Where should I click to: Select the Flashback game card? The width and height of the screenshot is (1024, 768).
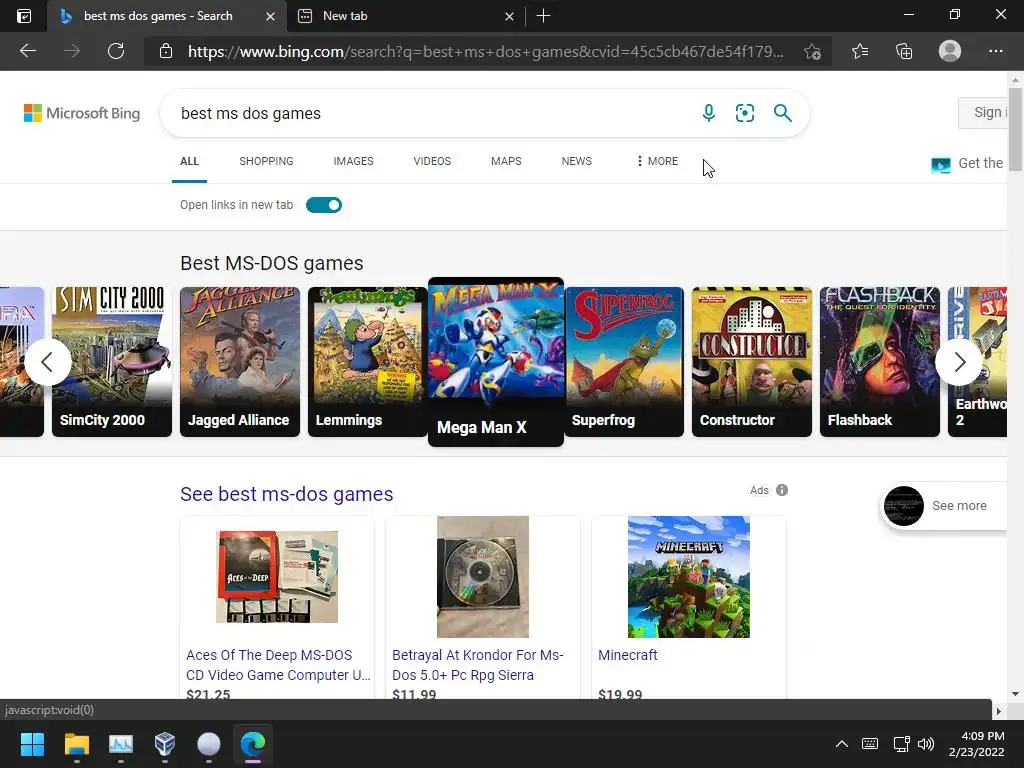tap(880, 362)
